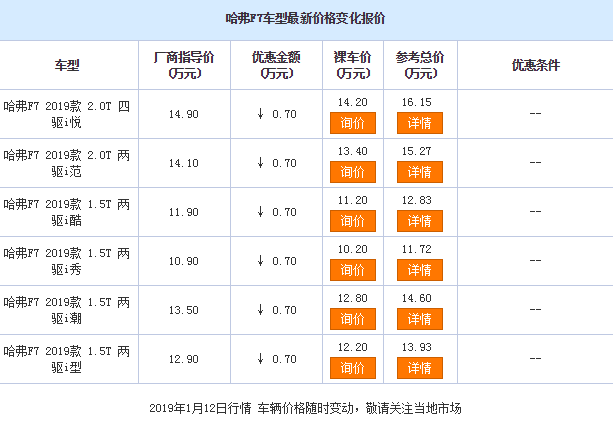Click 询价 for 1.5T 两驱i酷
Viewport: 613px width, 428px height.
353,221
